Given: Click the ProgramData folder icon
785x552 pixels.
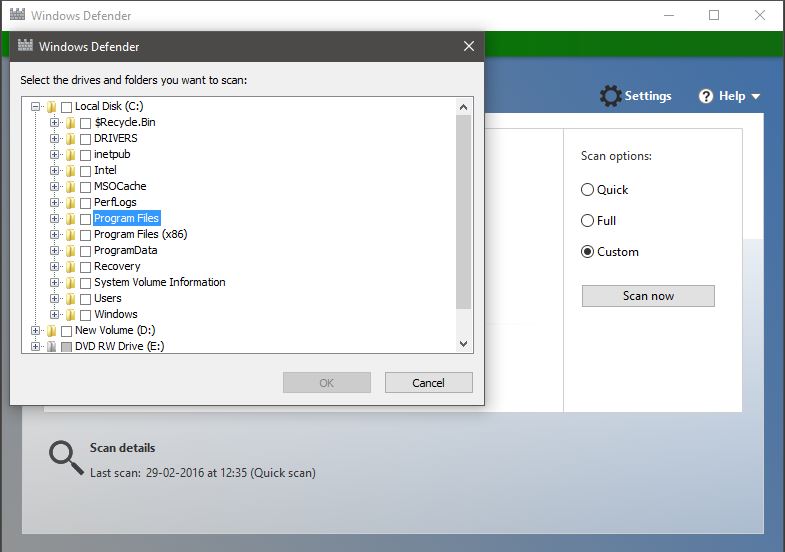Looking at the screenshot, I should (71, 251).
